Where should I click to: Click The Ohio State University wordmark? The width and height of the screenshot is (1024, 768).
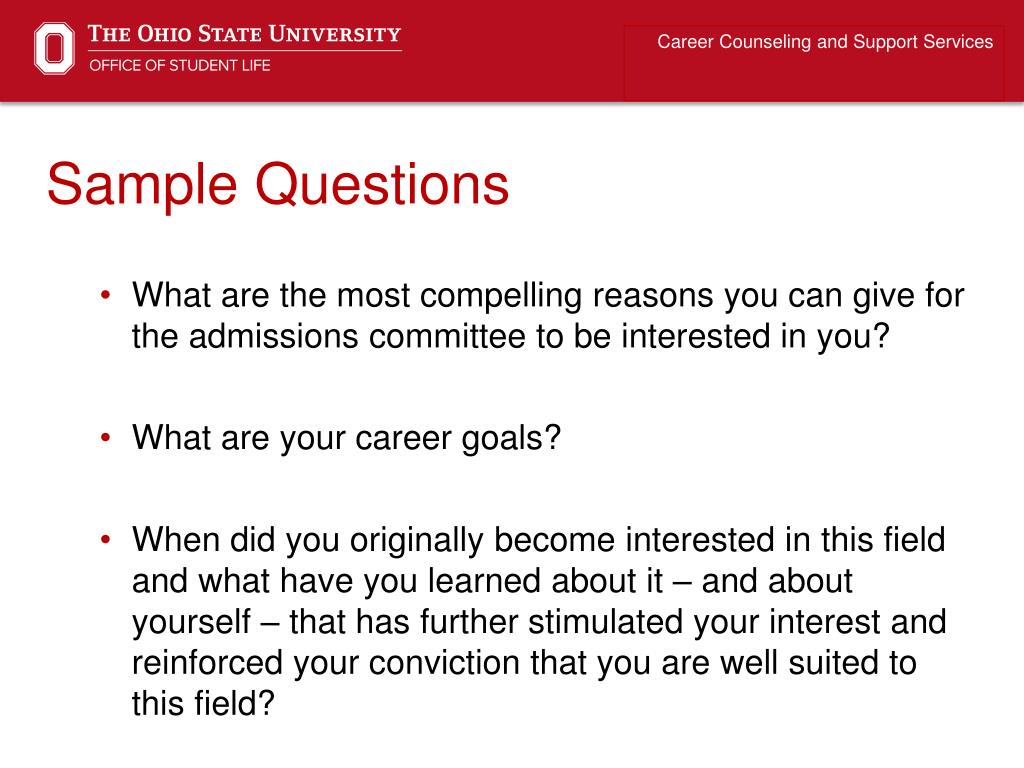tap(244, 34)
